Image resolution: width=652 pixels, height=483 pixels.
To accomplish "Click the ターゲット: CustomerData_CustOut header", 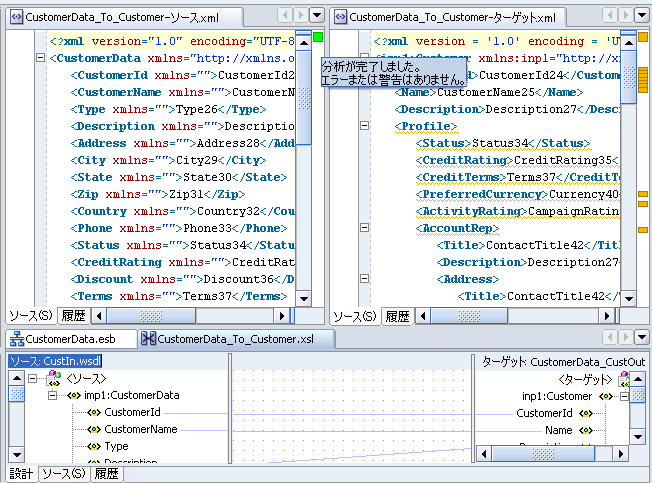I will [x=563, y=362].
